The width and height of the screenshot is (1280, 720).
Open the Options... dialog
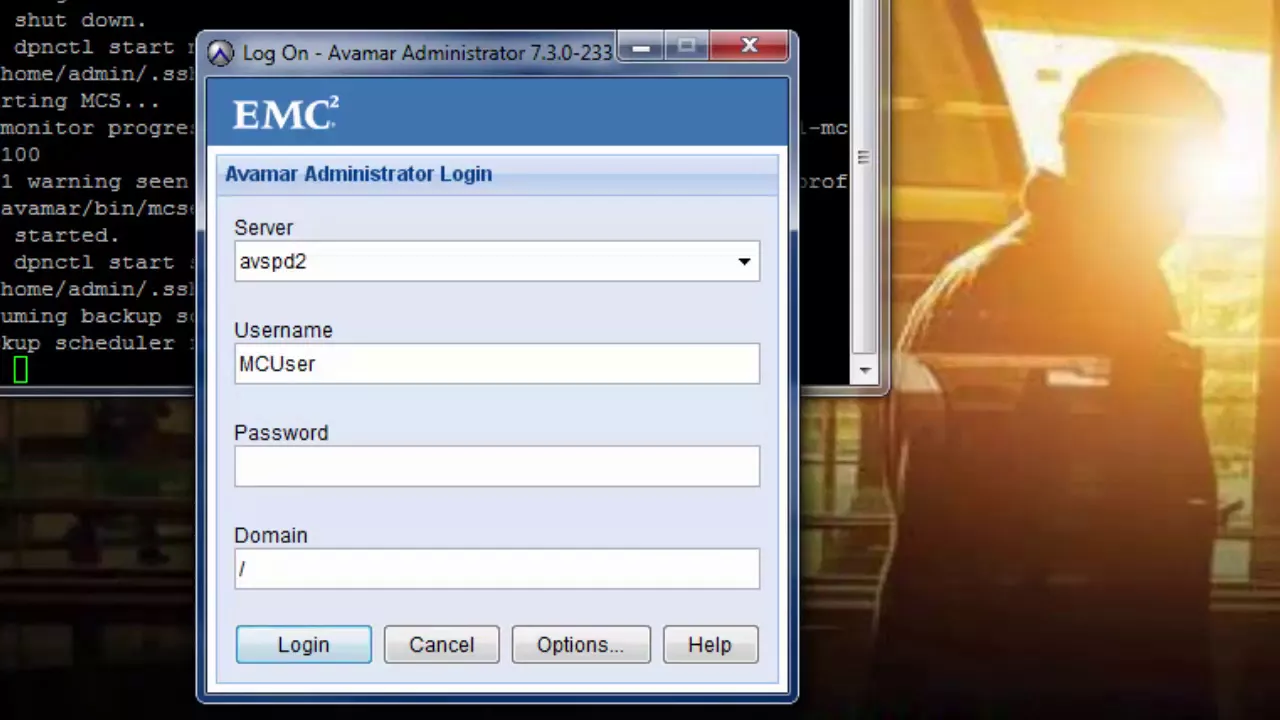pos(580,645)
